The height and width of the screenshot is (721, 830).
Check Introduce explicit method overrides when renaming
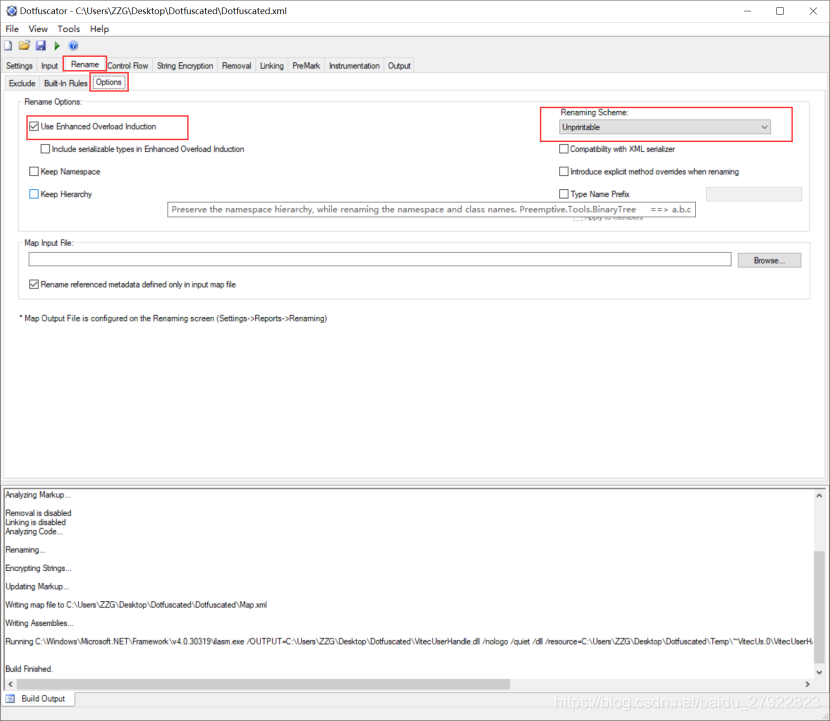pyautogui.click(x=564, y=172)
